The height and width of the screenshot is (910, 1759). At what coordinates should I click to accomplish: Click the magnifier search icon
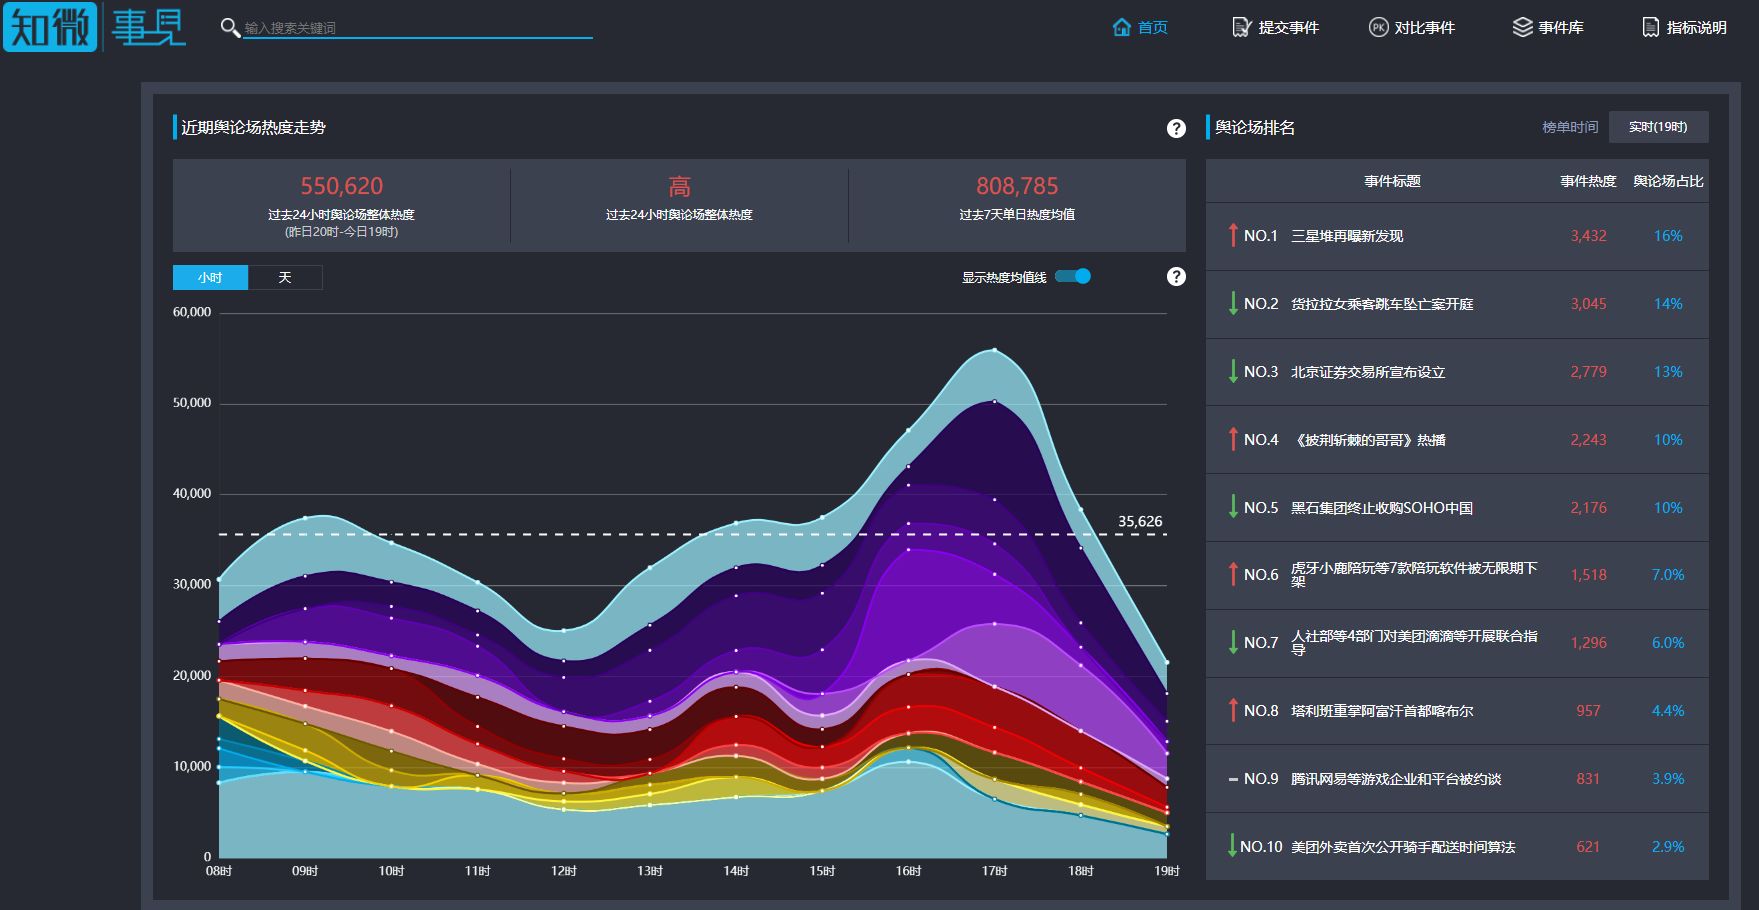pyautogui.click(x=229, y=27)
